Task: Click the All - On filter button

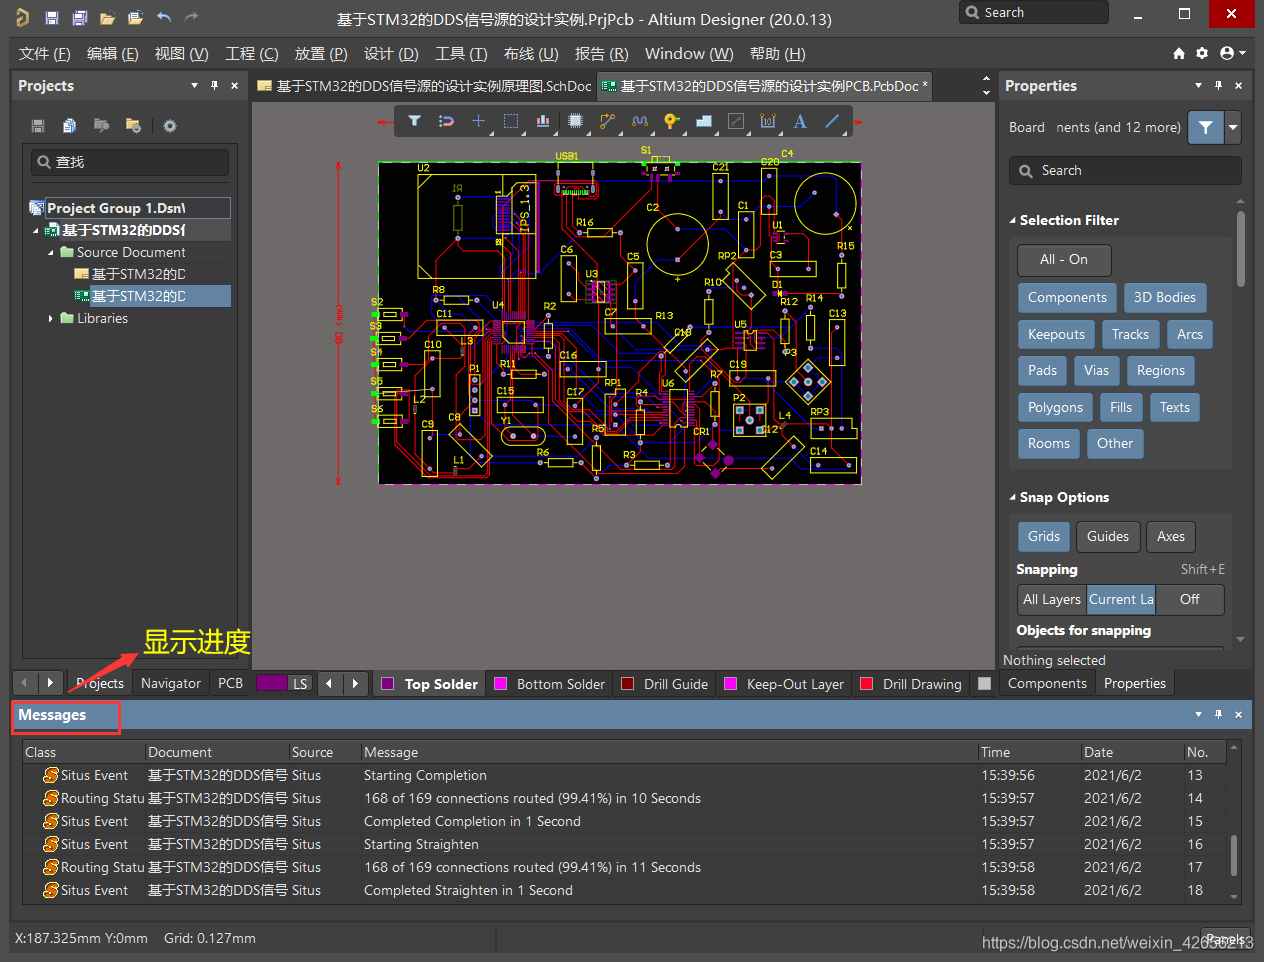Action: click(1063, 259)
